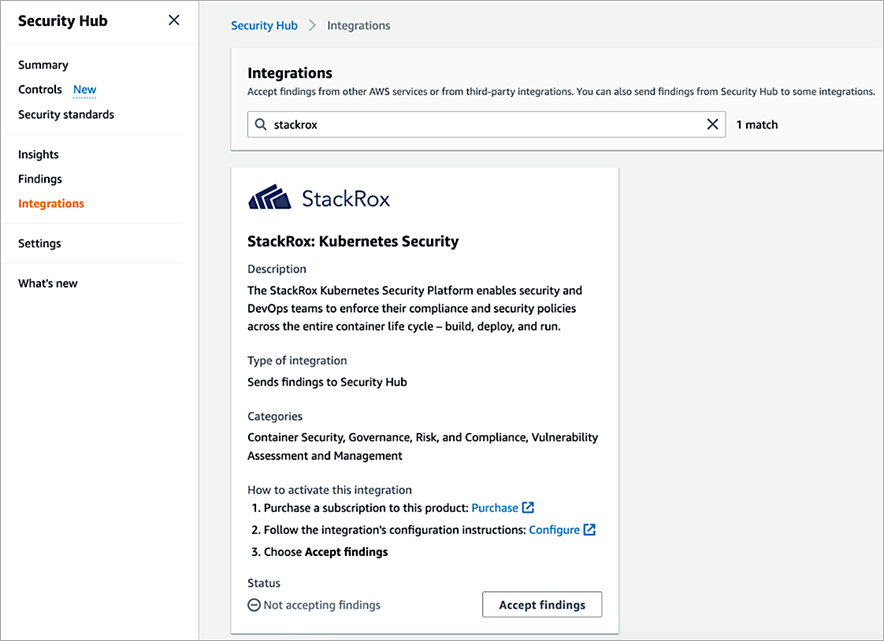This screenshot has width=884, height=641.
Task: Navigate to Findings
Action: (x=40, y=179)
